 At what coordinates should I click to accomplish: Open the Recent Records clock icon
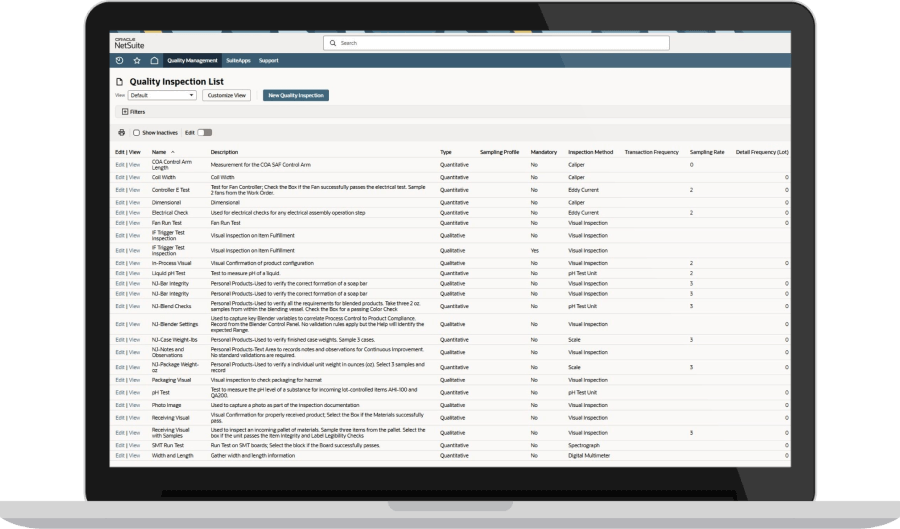[x=119, y=60]
